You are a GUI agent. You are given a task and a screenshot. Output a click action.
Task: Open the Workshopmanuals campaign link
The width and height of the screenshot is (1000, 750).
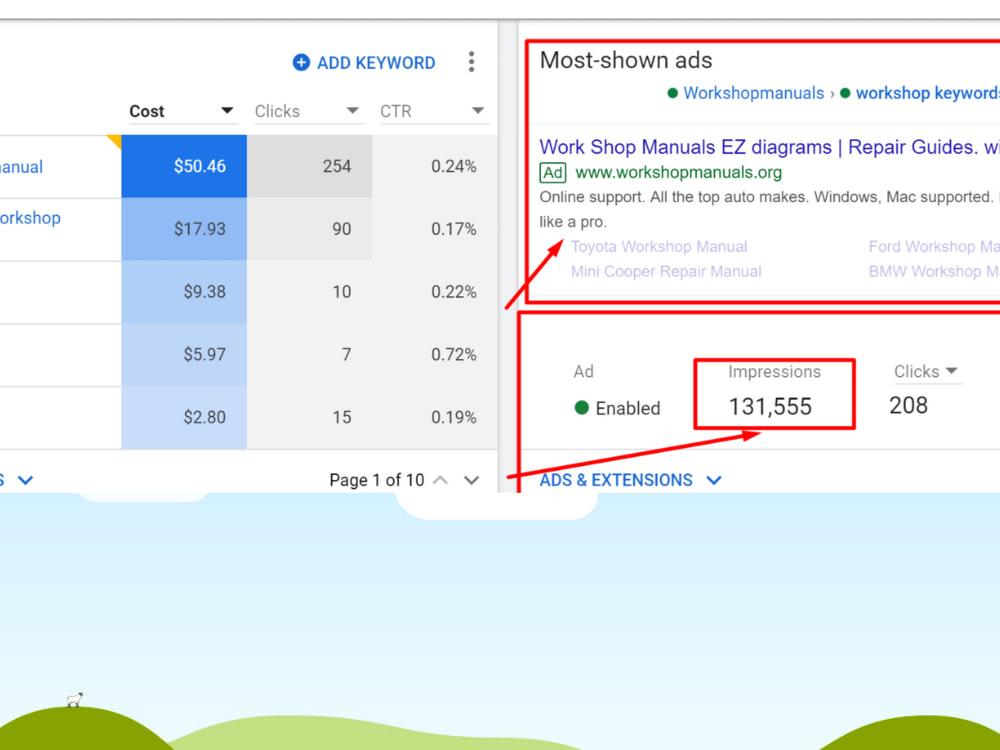coord(753,93)
